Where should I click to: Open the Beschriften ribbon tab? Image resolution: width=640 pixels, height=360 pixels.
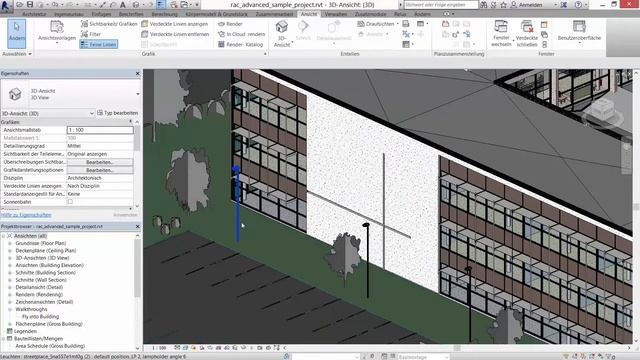tap(131, 14)
